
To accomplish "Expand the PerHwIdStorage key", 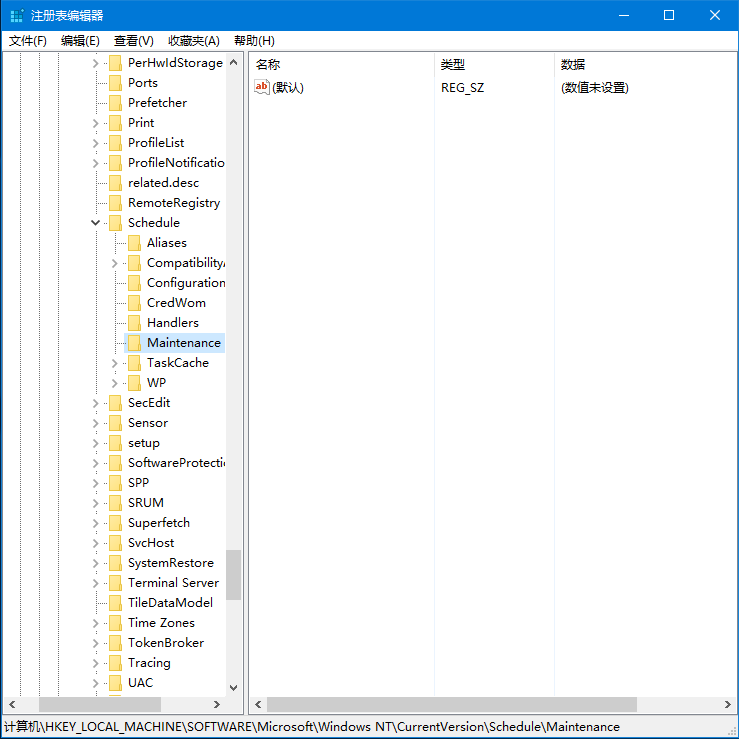I will click(x=95, y=63).
